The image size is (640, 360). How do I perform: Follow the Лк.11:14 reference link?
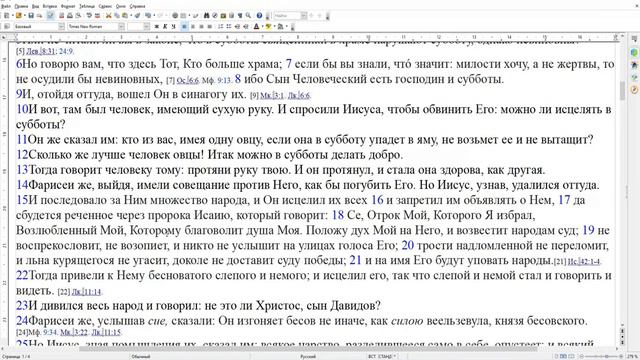pyautogui.click(x=86, y=292)
